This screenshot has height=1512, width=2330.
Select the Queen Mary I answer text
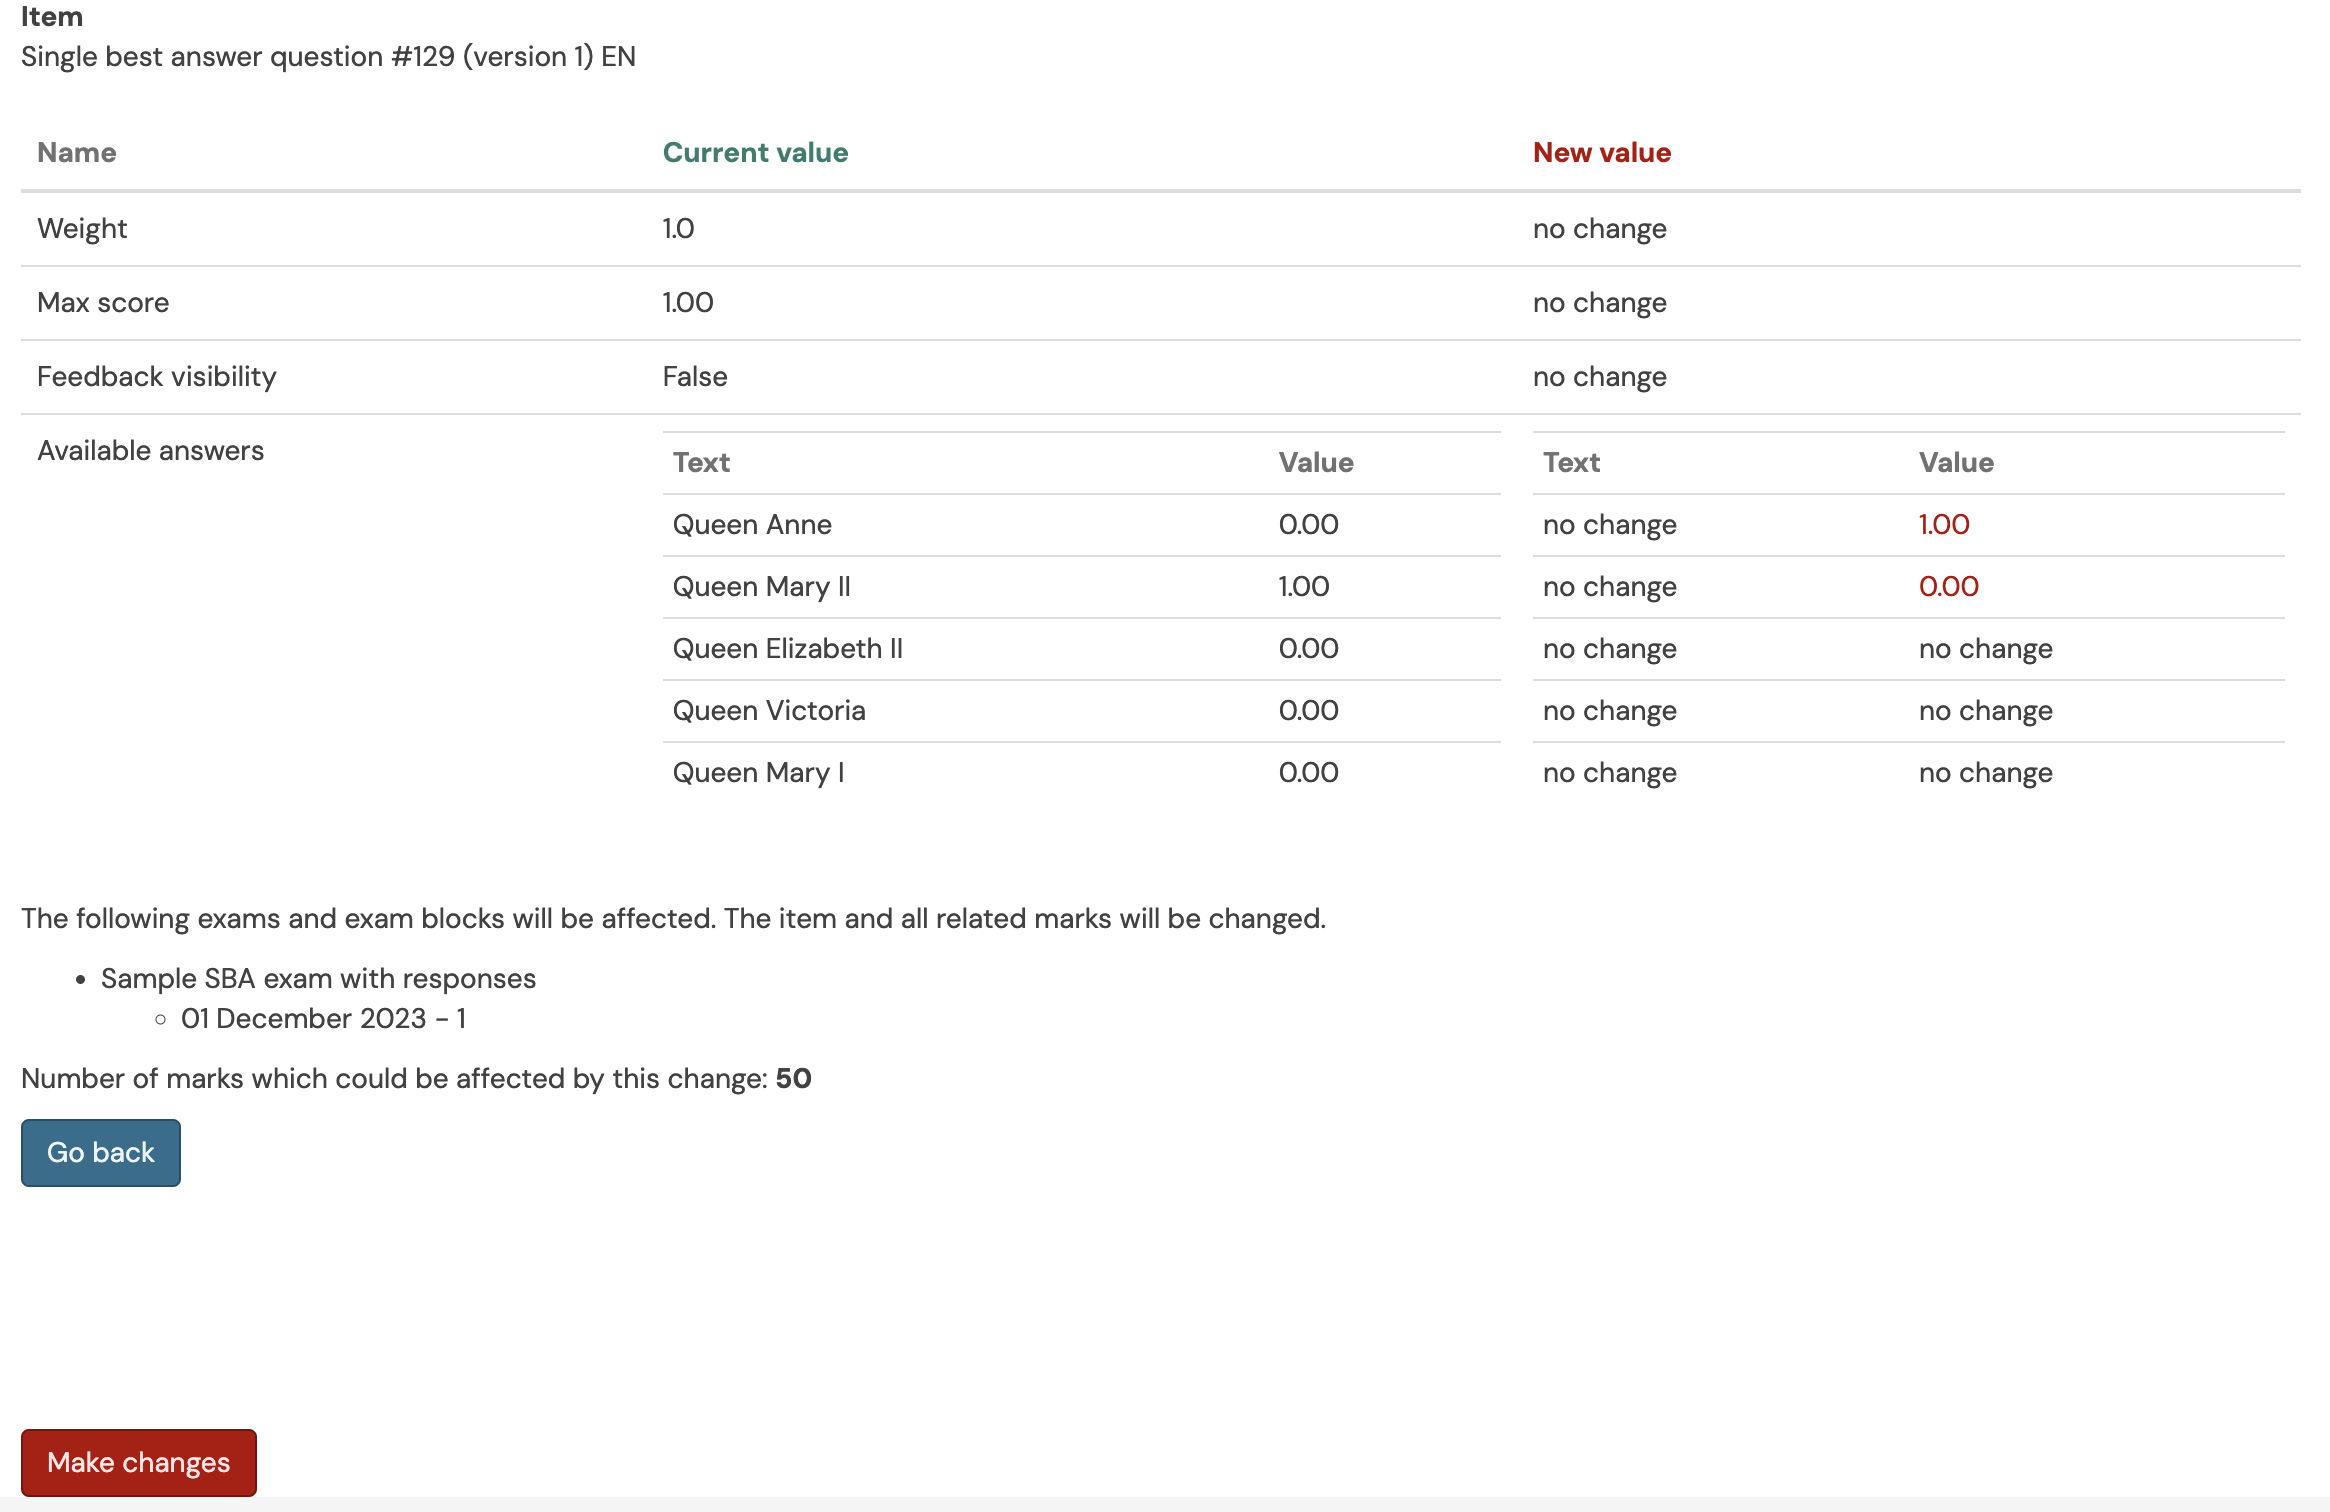(758, 772)
